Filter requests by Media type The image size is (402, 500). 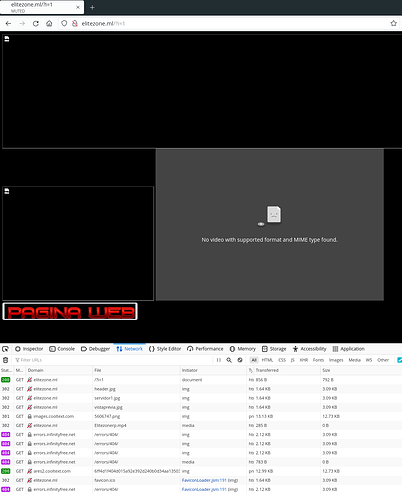[x=354, y=360]
